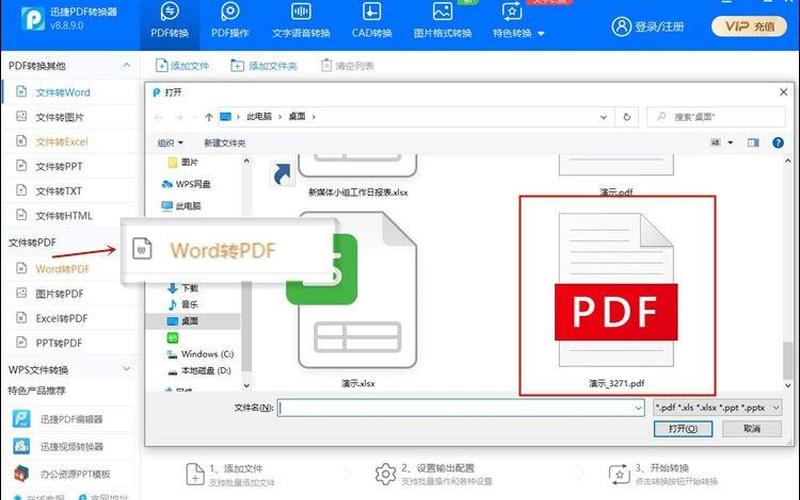The width and height of the screenshot is (800, 500).
Task: Select Windows (C:) drive
Action: point(200,354)
